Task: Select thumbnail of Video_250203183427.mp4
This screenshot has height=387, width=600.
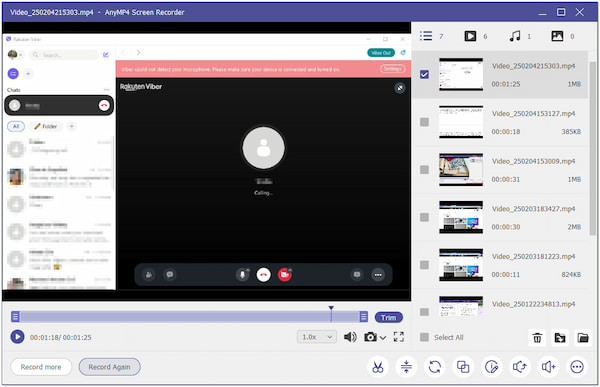Action: pyautogui.click(x=461, y=217)
